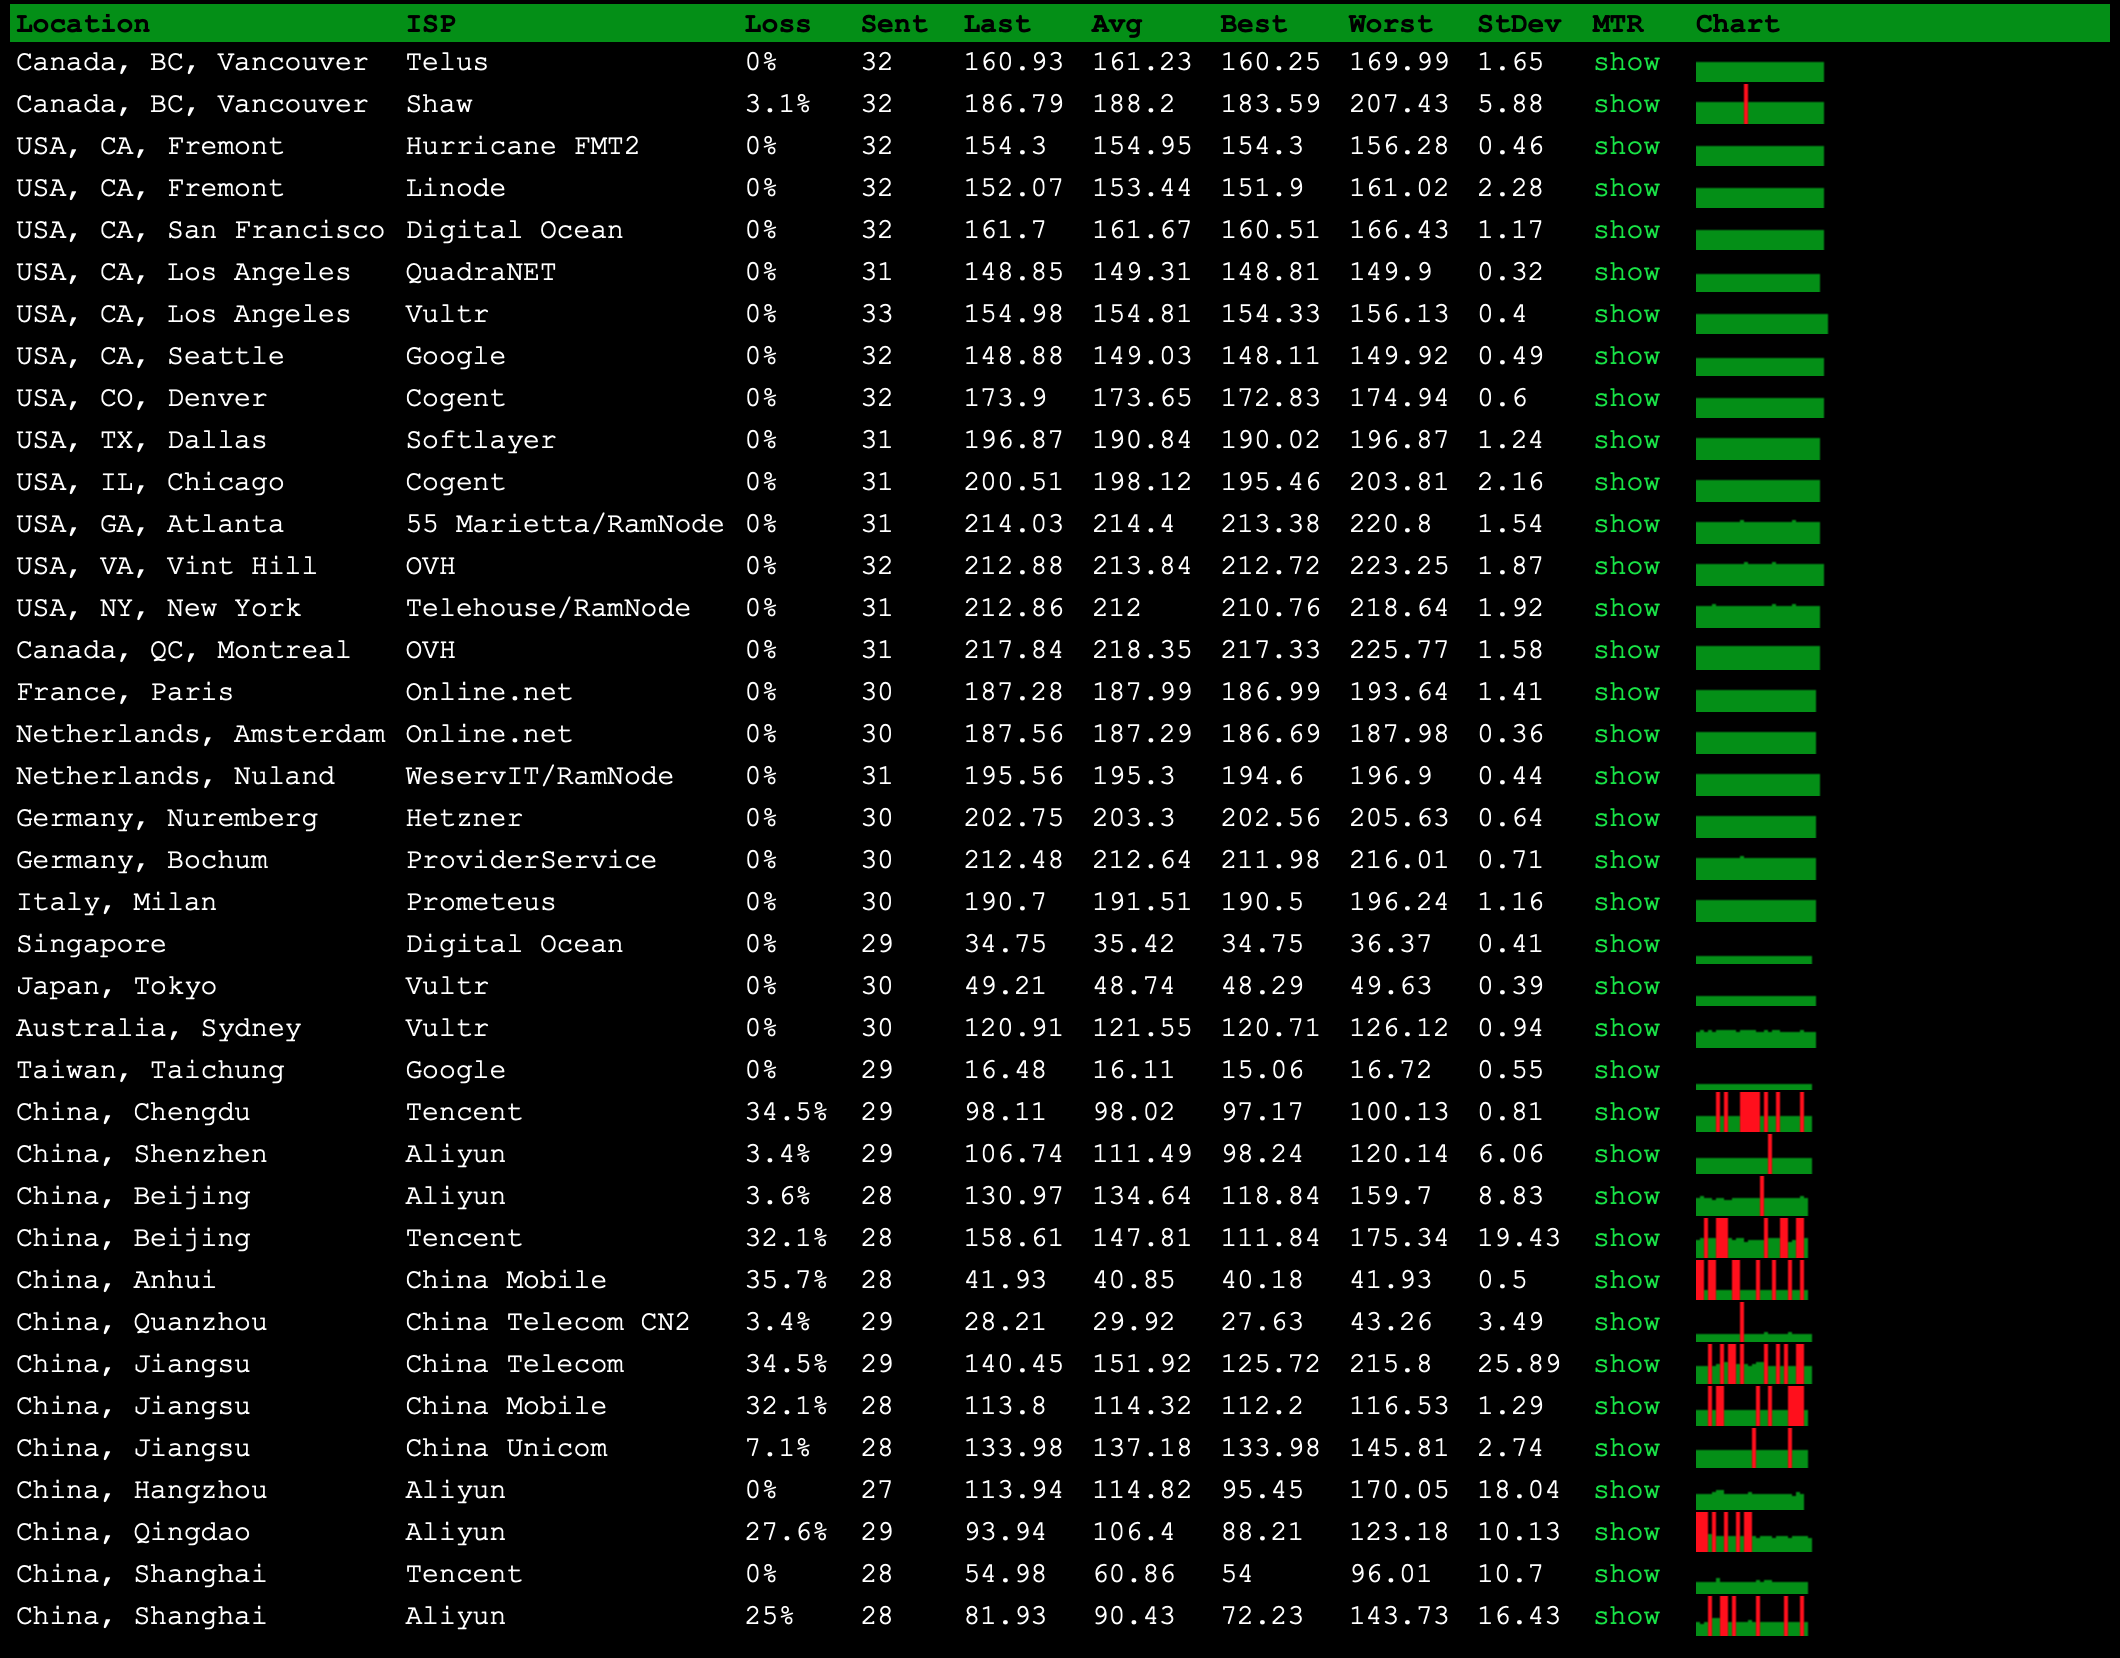Click latency chart for Tencent Chengdu
This screenshot has height=1658, width=2120.
click(x=1754, y=1112)
